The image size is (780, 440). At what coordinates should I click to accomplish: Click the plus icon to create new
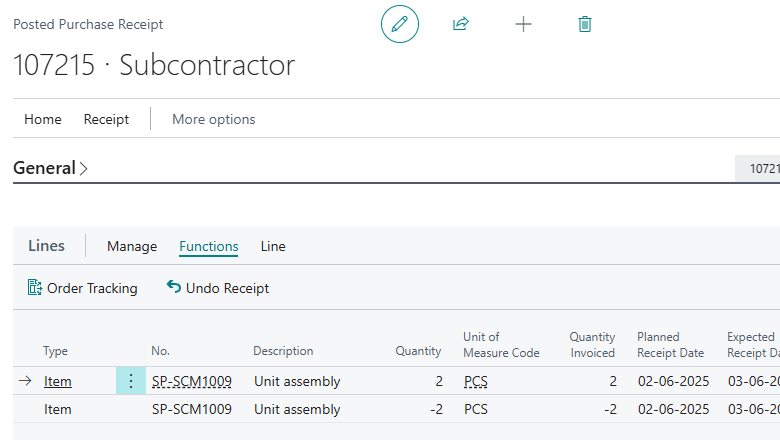tap(523, 24)
